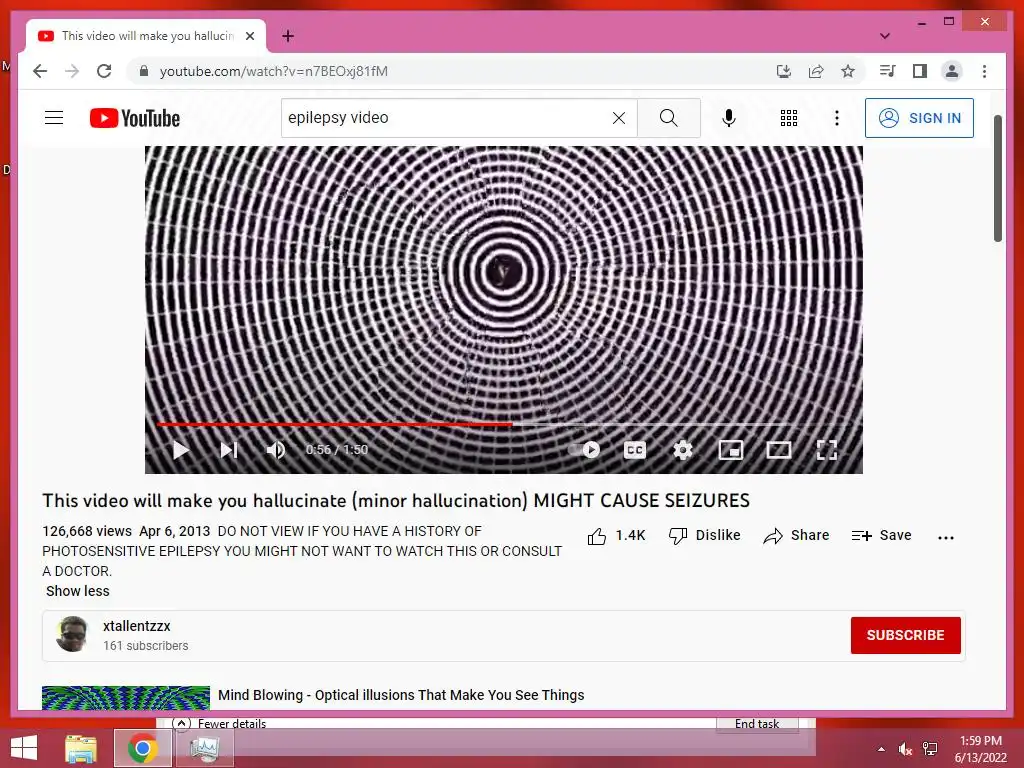Click the address bar URL
The width and height of the screenshot is (1024, 768).
tap(274, 71)
